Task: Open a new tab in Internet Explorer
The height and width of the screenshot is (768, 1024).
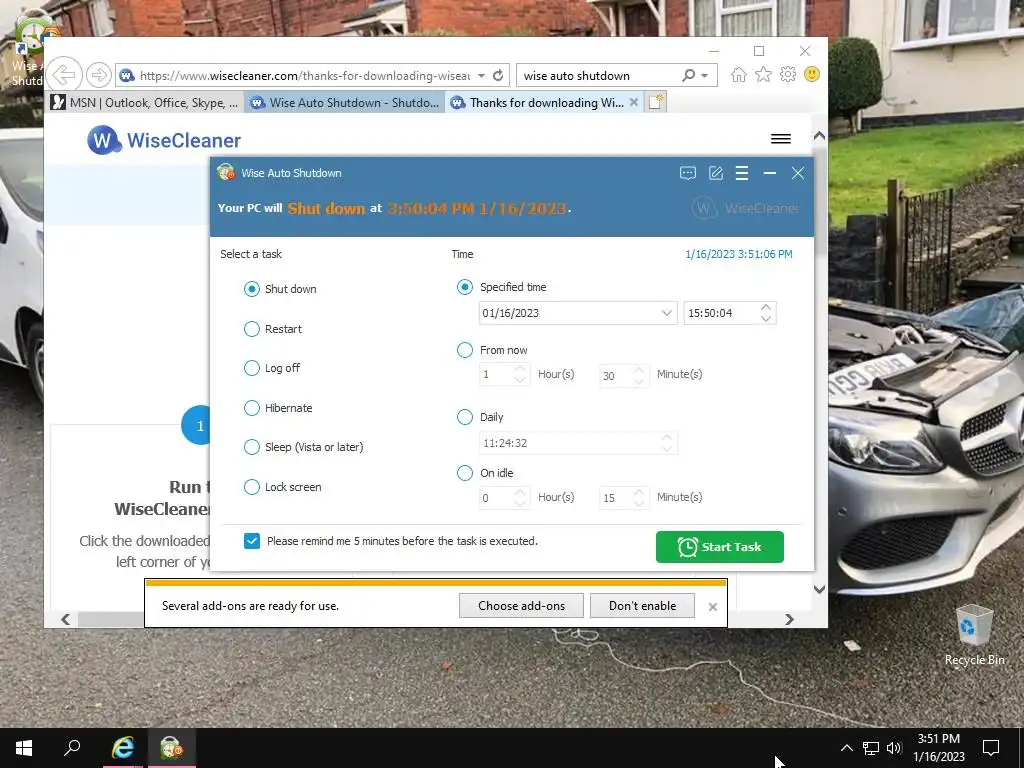Action: 656,103
